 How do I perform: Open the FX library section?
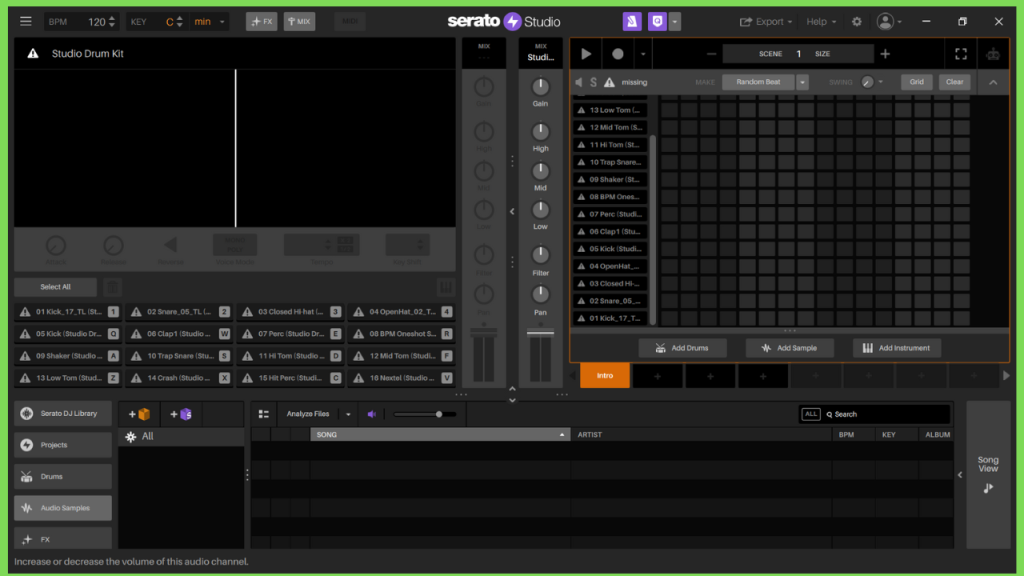[x=63, y=539]
